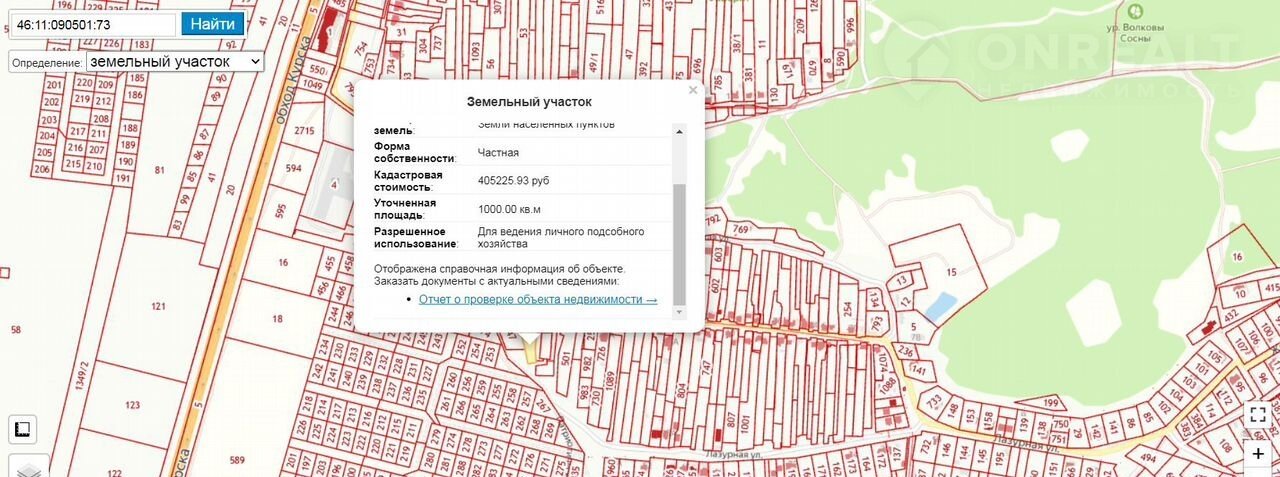Switch map to fullscreen mode

click(x=1258, y=414)
